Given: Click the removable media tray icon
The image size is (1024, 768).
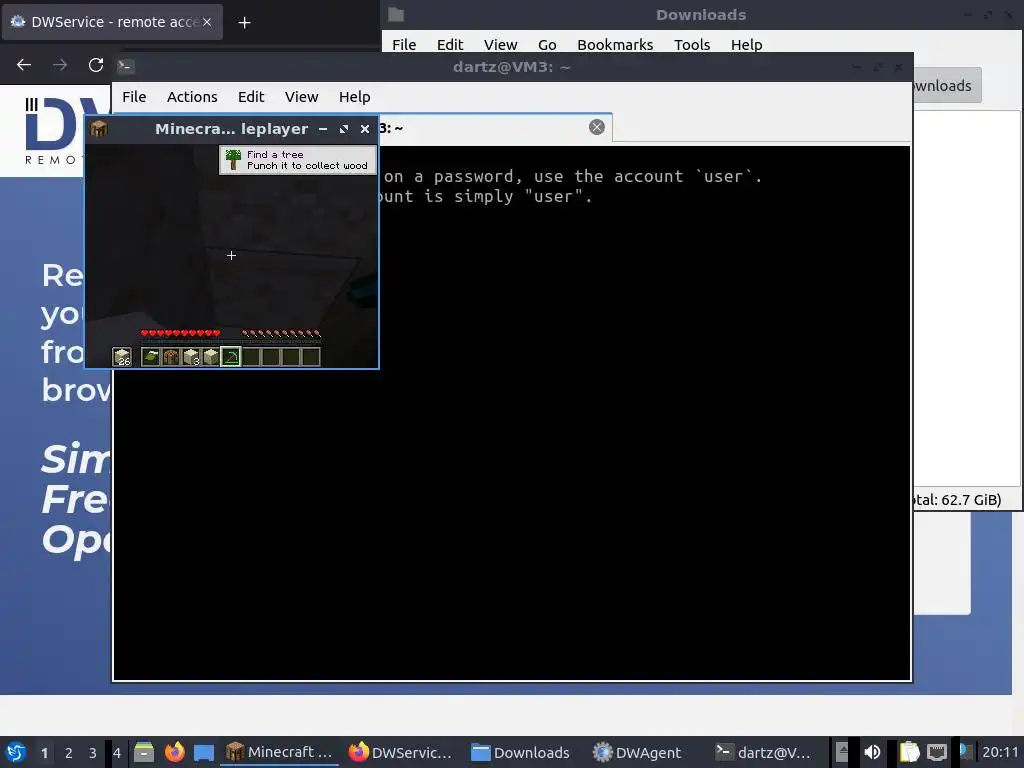Looking at the screenshot, I should 842,752.
